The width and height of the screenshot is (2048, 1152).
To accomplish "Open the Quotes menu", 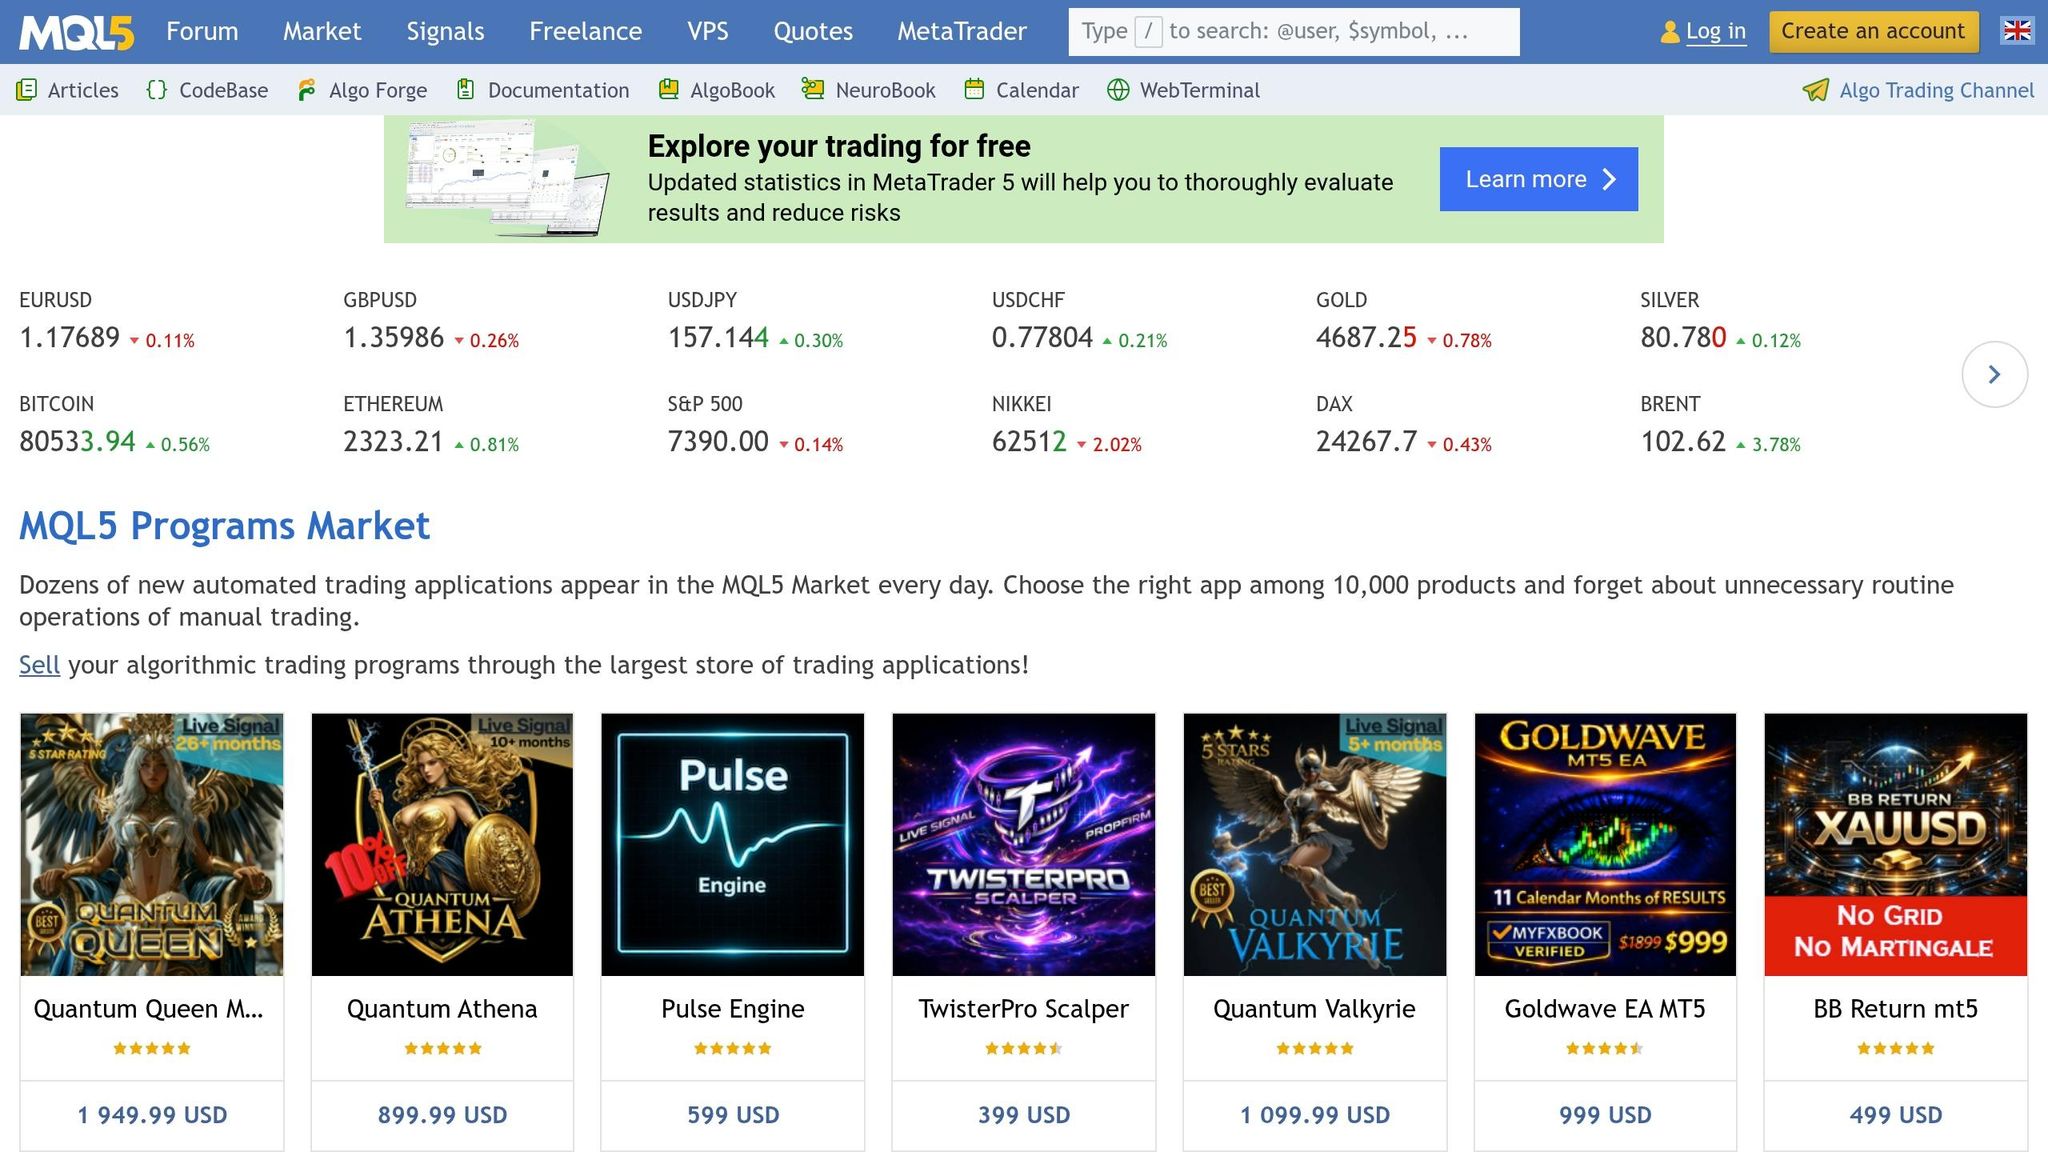I will pos(813,32).
